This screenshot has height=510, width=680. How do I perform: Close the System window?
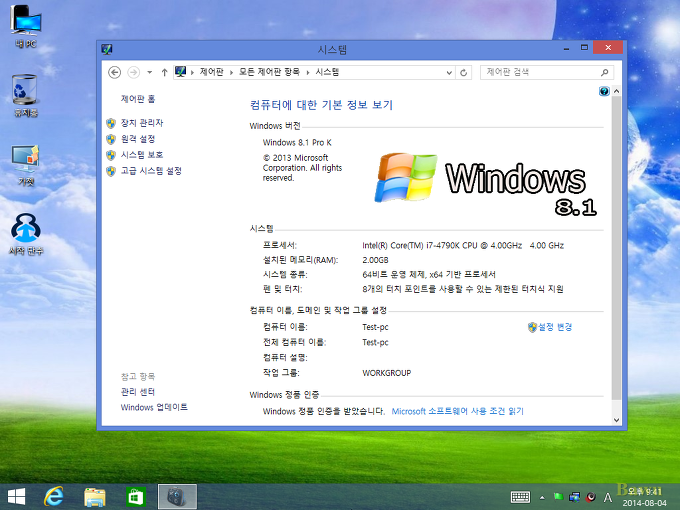point(608,48)
